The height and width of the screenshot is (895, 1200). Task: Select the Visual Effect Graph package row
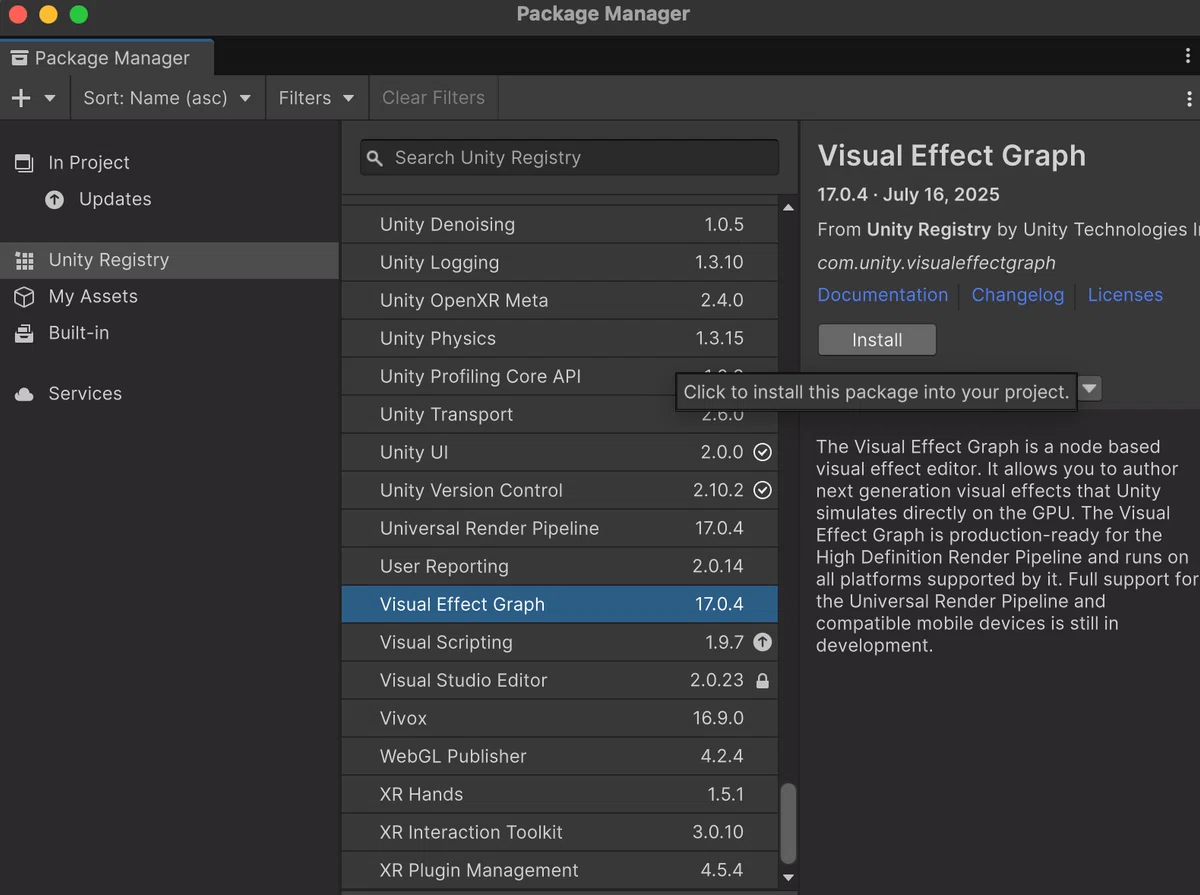[x=559, y=605]
